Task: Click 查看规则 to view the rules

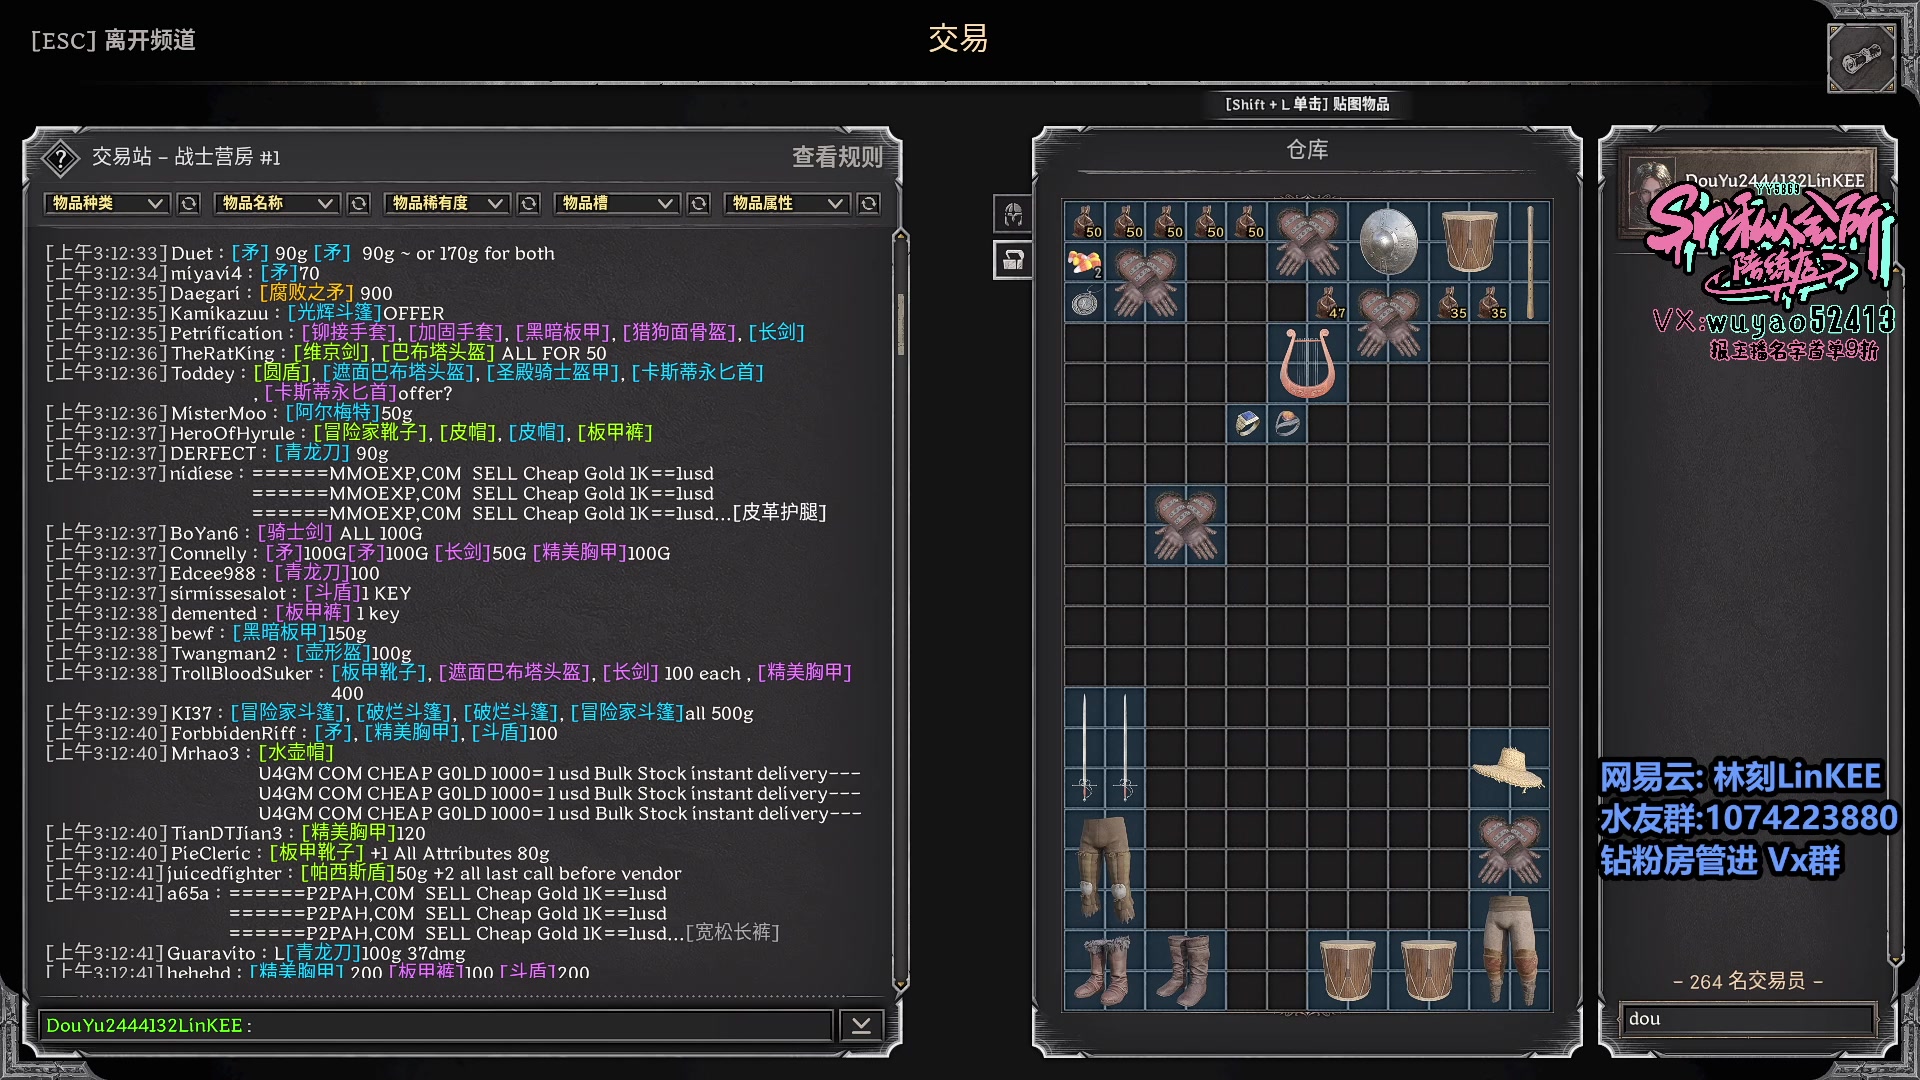Action: click(x=837, y=157)
